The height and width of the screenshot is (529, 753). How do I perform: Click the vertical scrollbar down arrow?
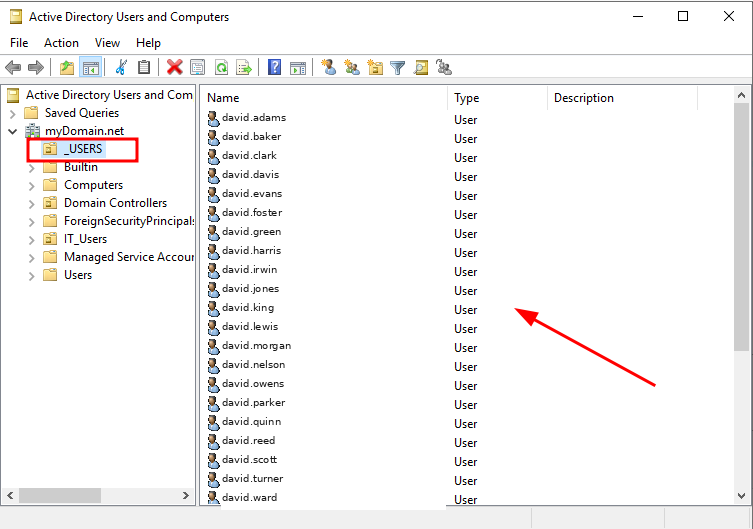[x=741, y=496]
